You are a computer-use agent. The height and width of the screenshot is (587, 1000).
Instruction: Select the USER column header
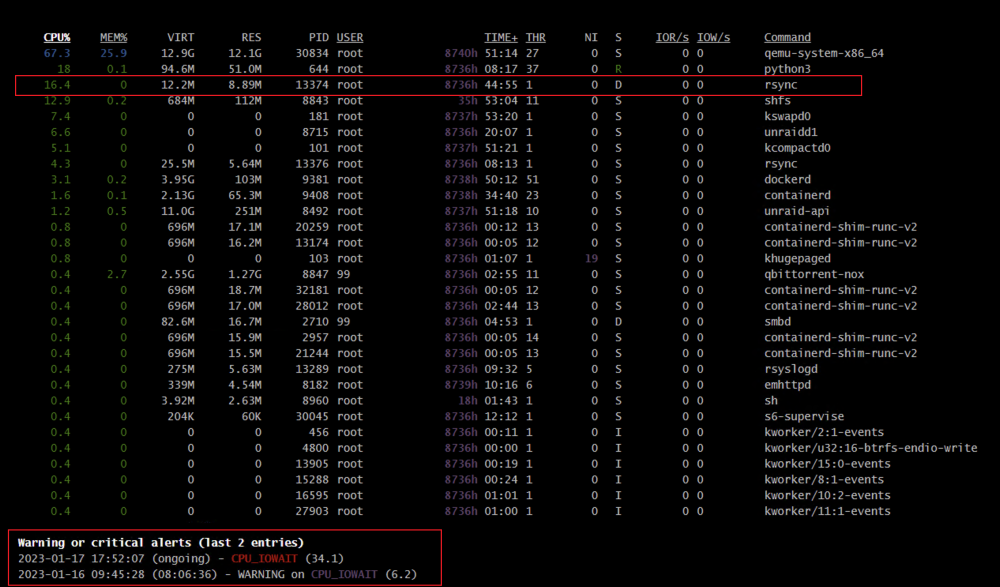point(349,38)
